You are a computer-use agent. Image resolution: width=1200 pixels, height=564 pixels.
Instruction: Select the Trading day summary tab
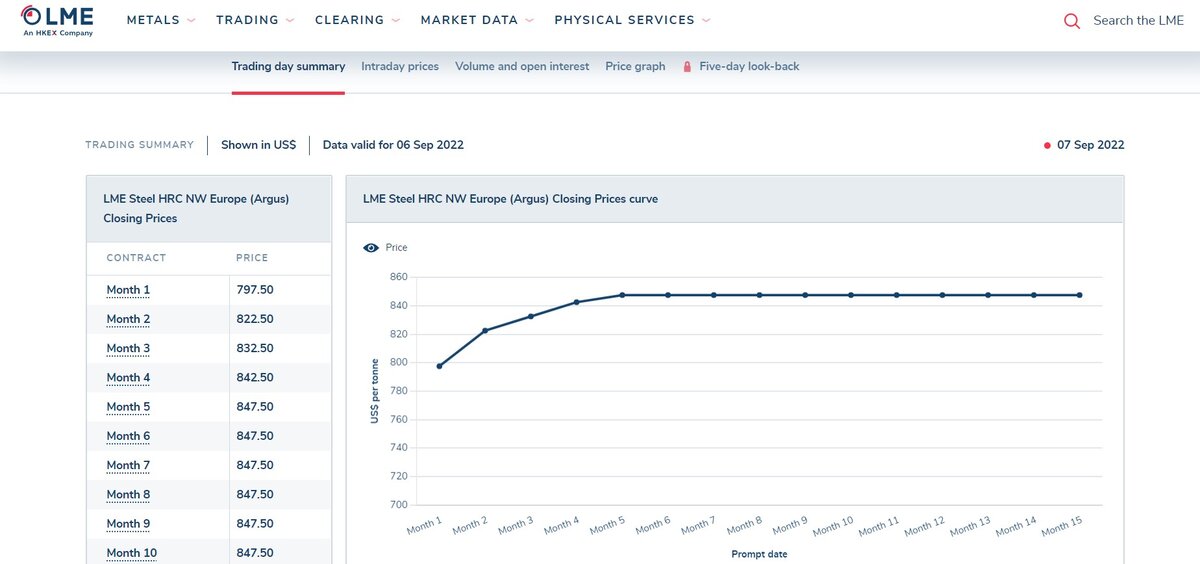pyautogui.click(x=288, y=67)
